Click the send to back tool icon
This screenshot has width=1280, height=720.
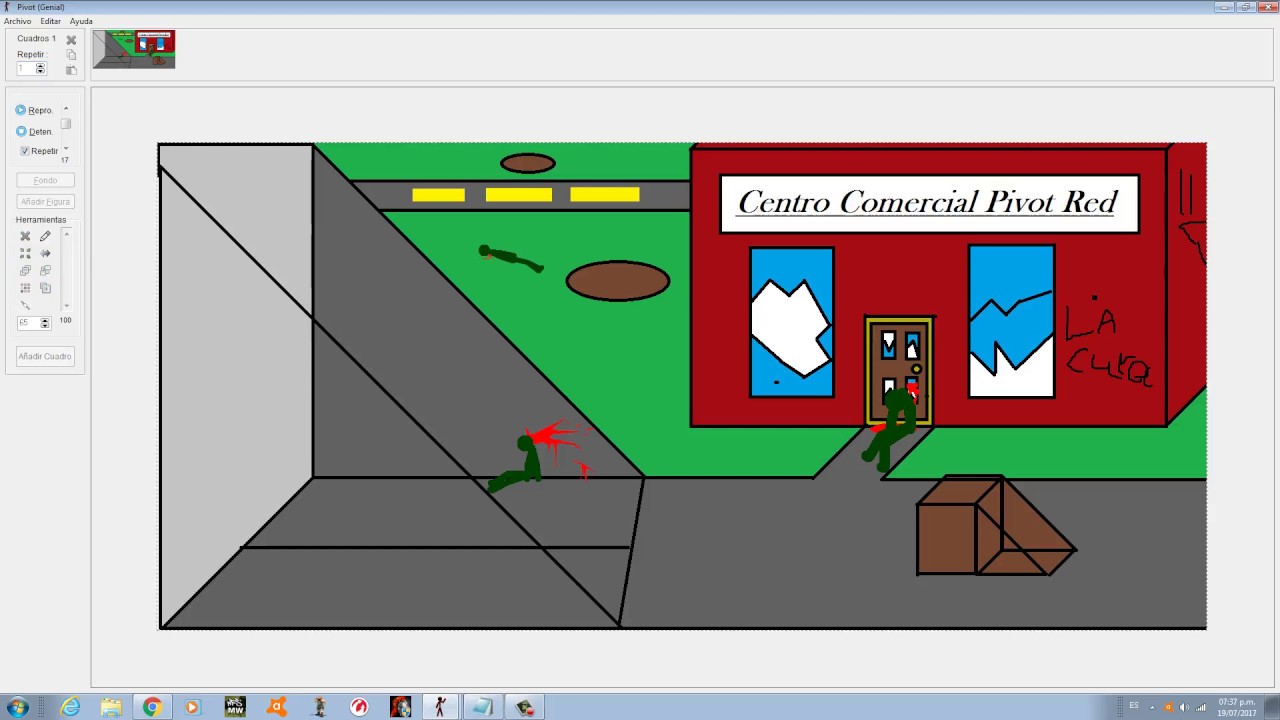pos(45,271)
